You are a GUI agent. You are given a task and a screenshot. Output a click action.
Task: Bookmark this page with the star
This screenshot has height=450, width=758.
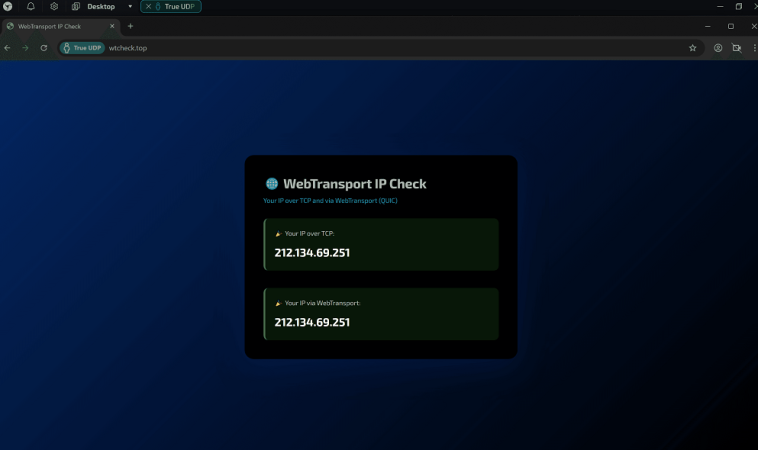click(x=692, y=47)
